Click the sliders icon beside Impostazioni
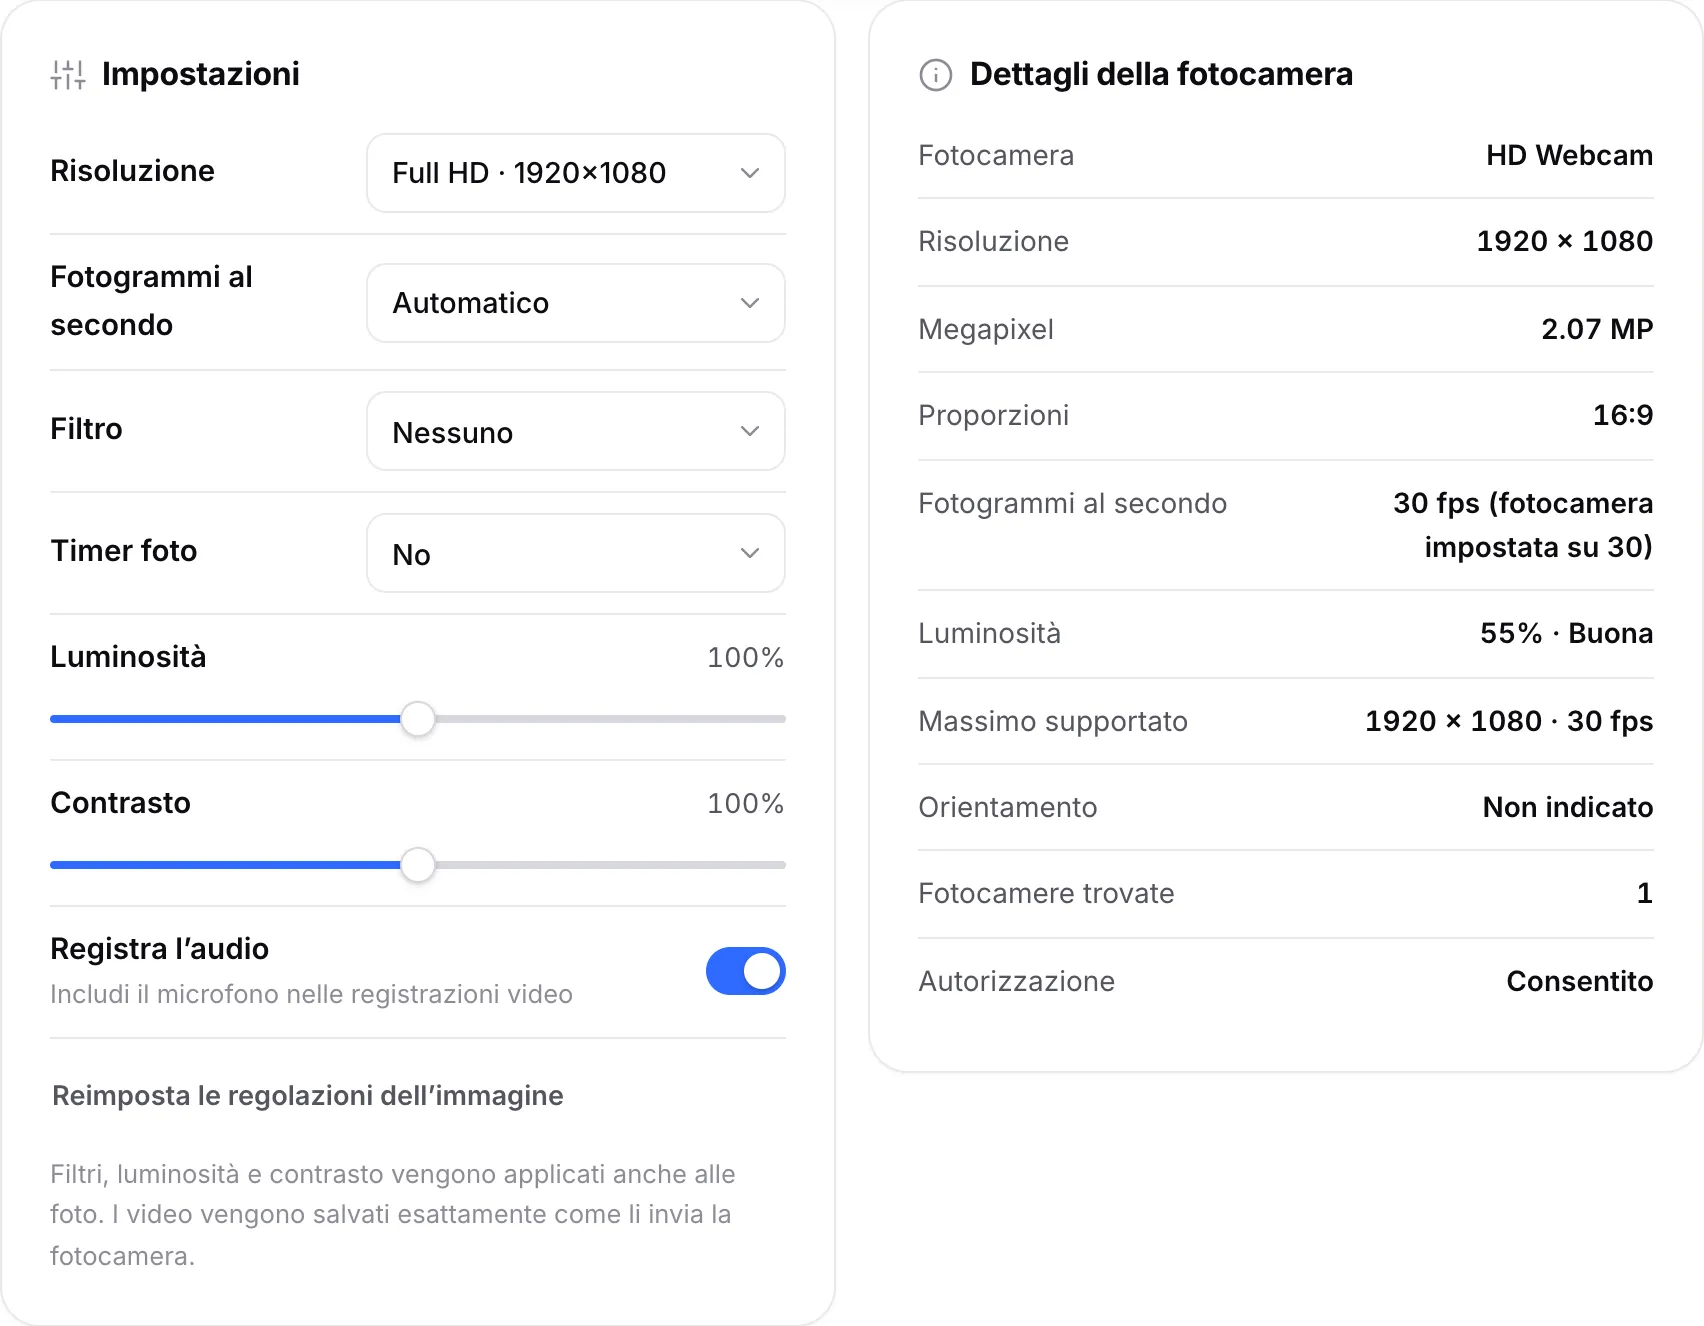The height and width of the screenshot is (1326, 1704). click(x=68, y=75)
